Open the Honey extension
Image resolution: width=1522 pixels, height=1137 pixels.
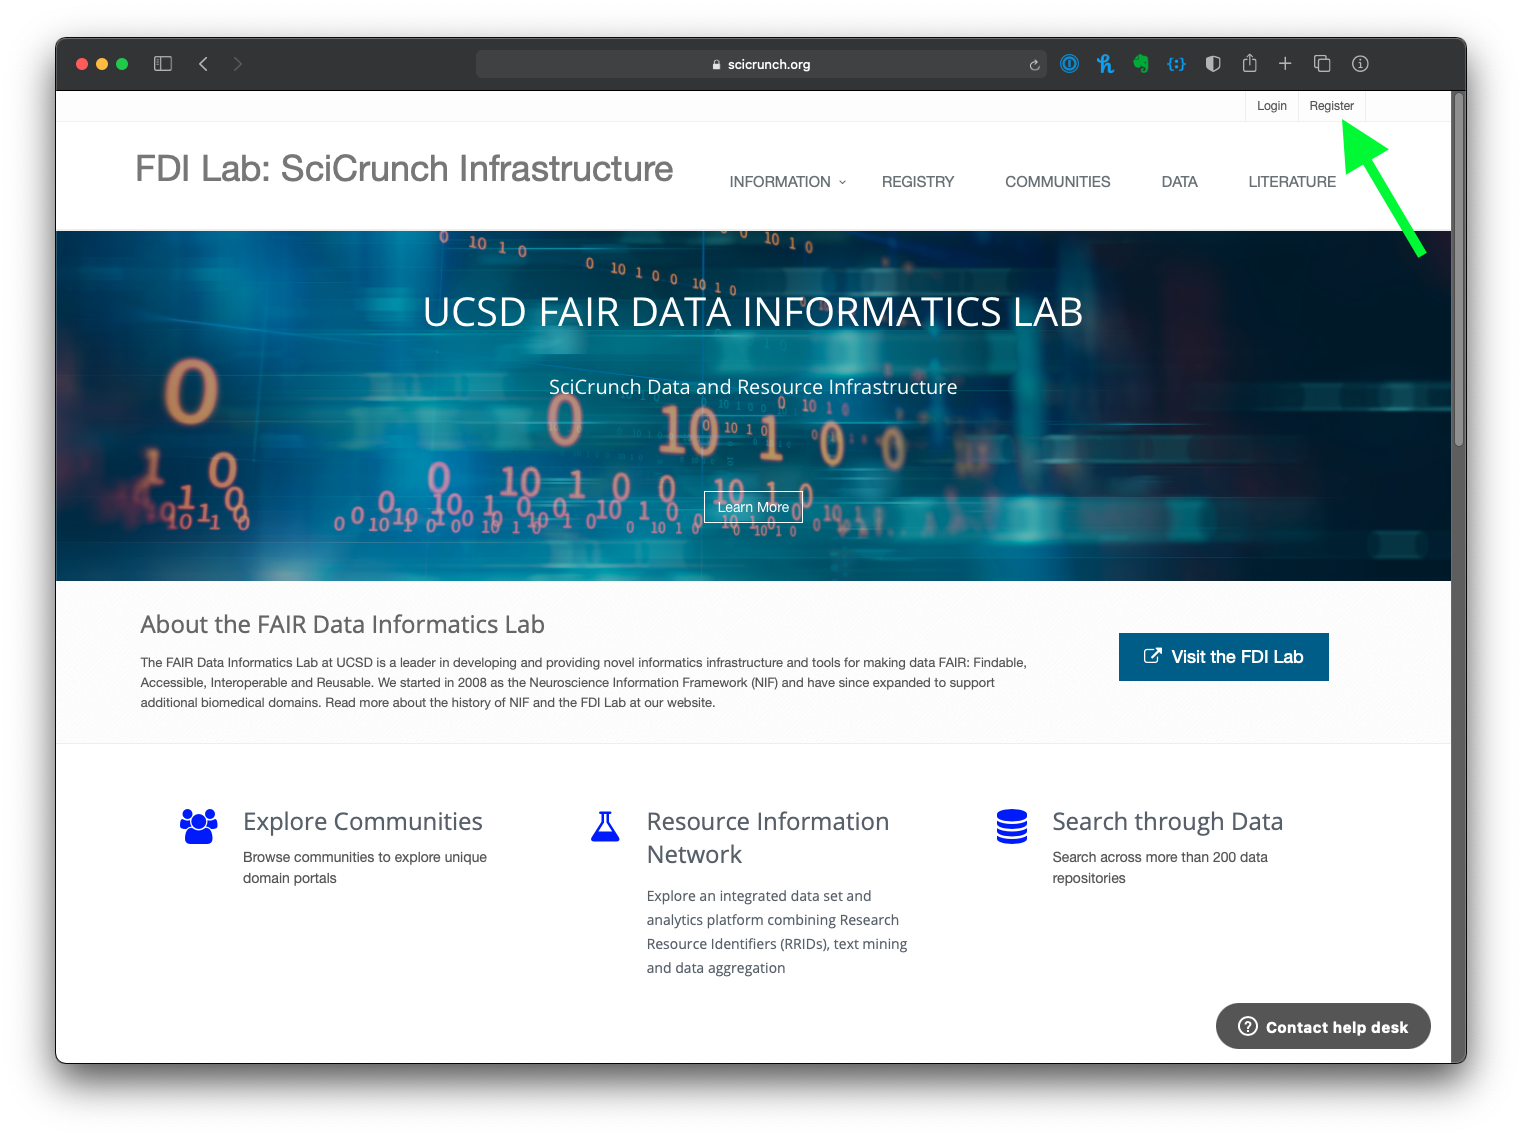coord(1105,63)
